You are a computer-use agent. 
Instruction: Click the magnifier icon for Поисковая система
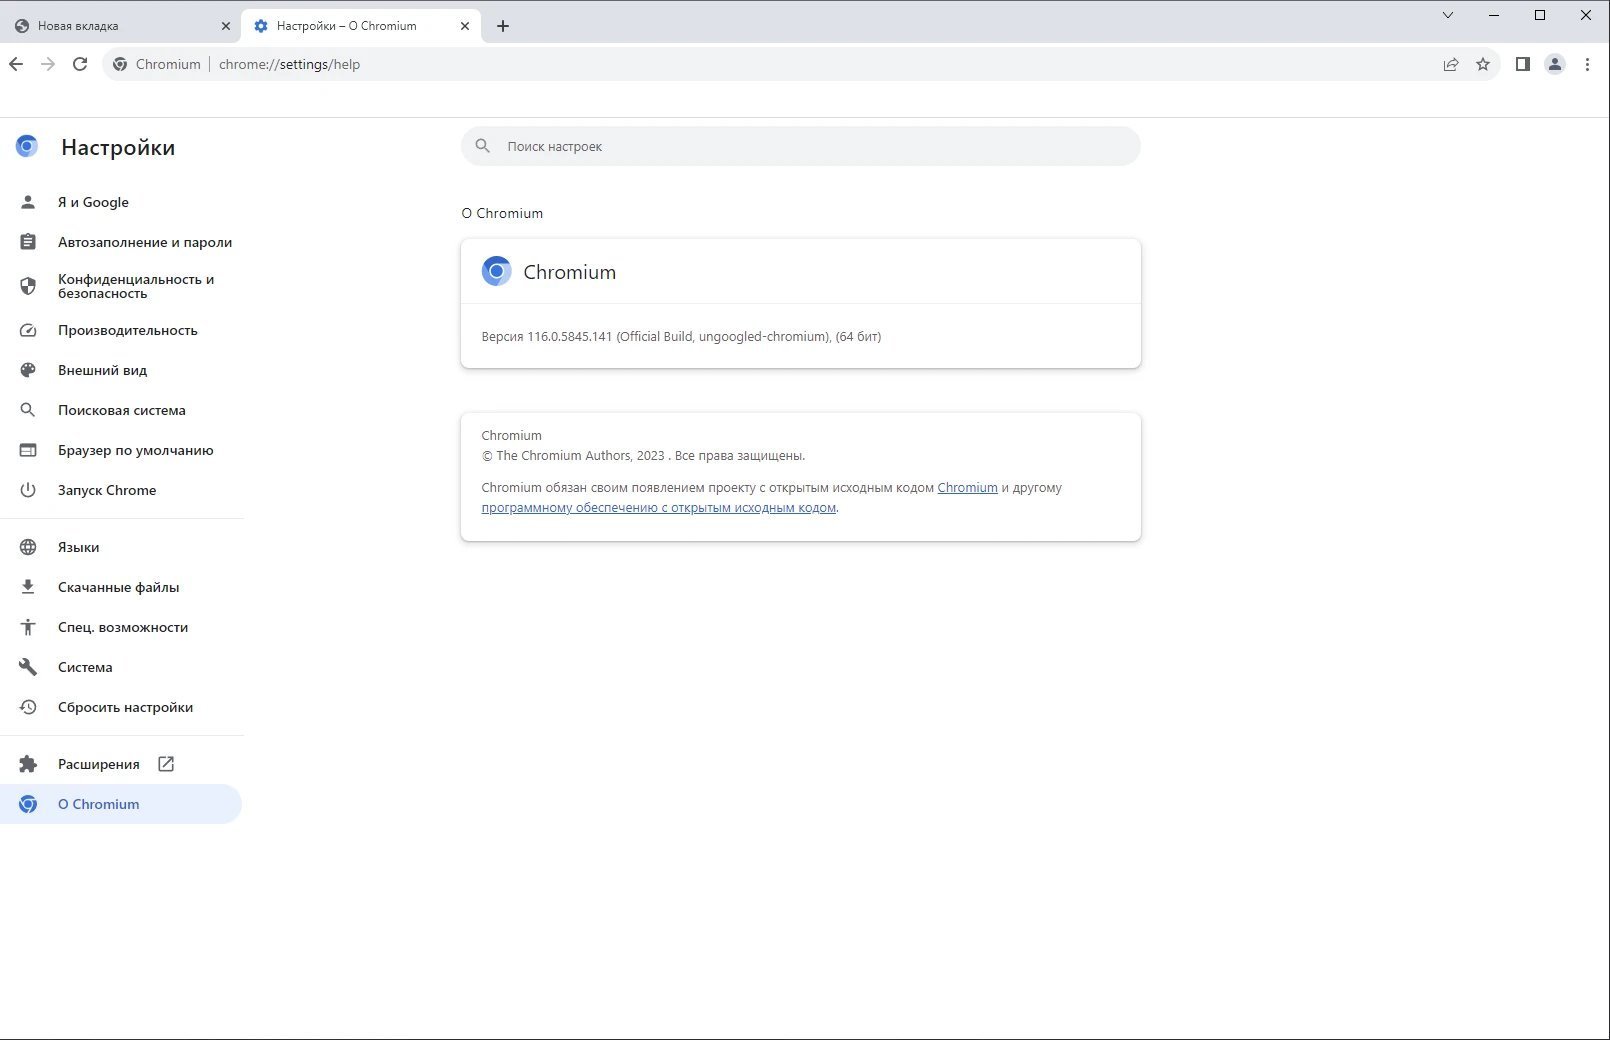point(28,410)
